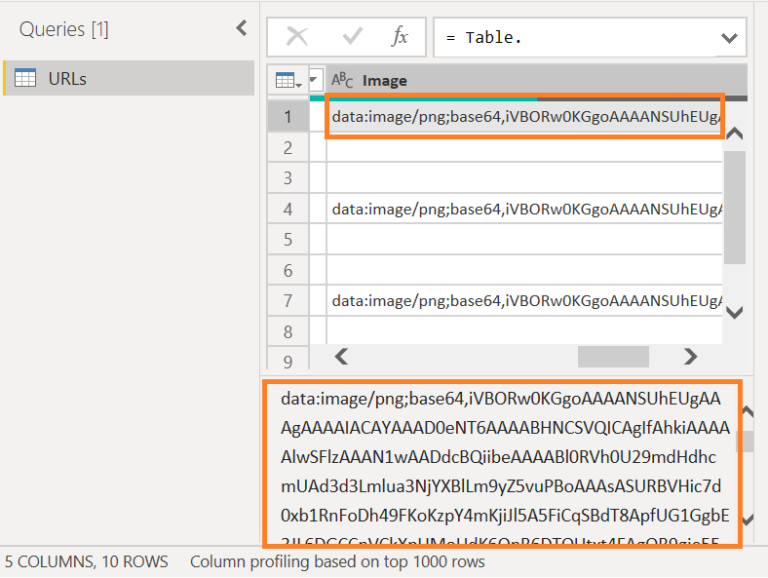Select the URLs query in the Queries pane

(x=68, y=78)
